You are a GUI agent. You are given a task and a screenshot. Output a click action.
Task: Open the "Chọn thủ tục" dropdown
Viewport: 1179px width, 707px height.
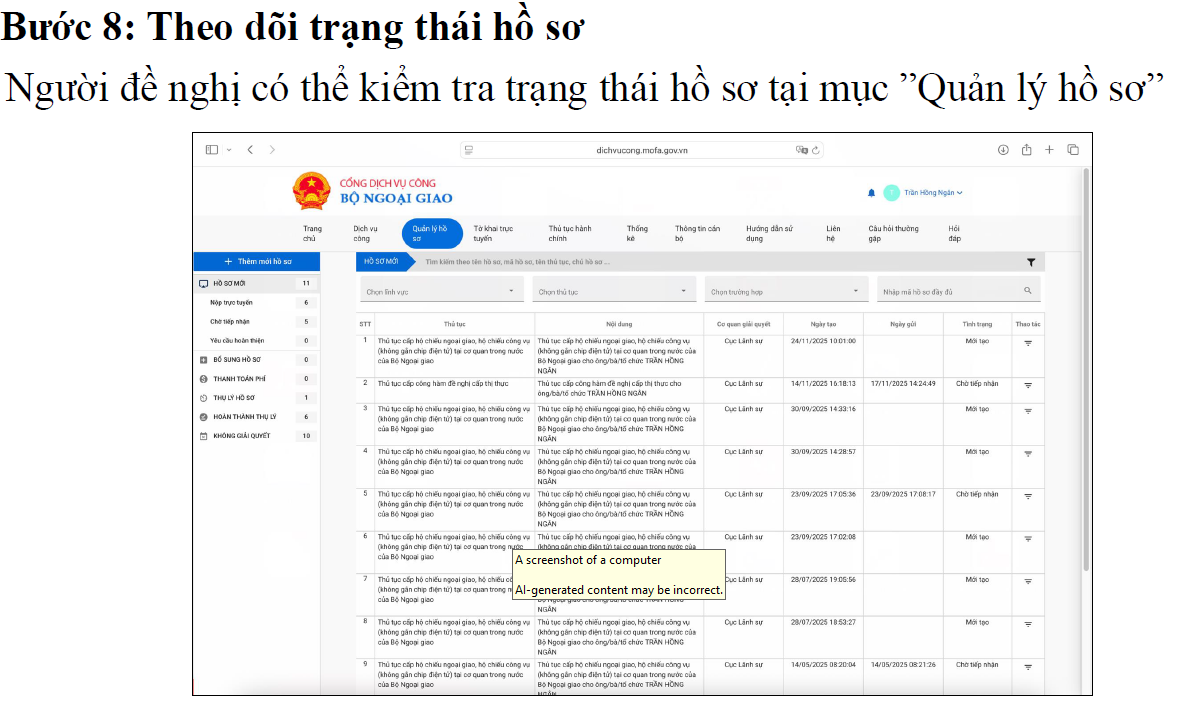tap(614, 291)
